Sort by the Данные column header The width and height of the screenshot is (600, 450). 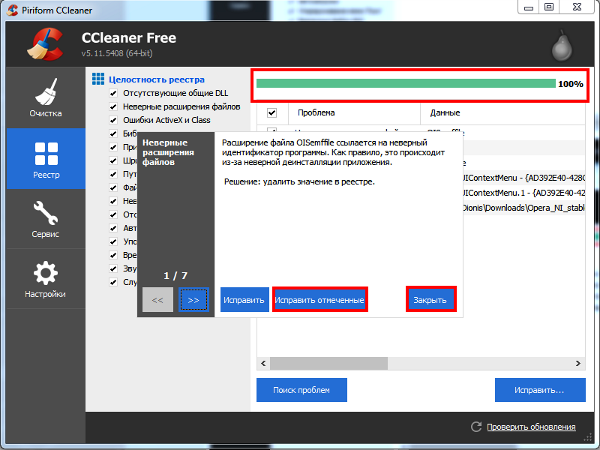coord(502,113)
